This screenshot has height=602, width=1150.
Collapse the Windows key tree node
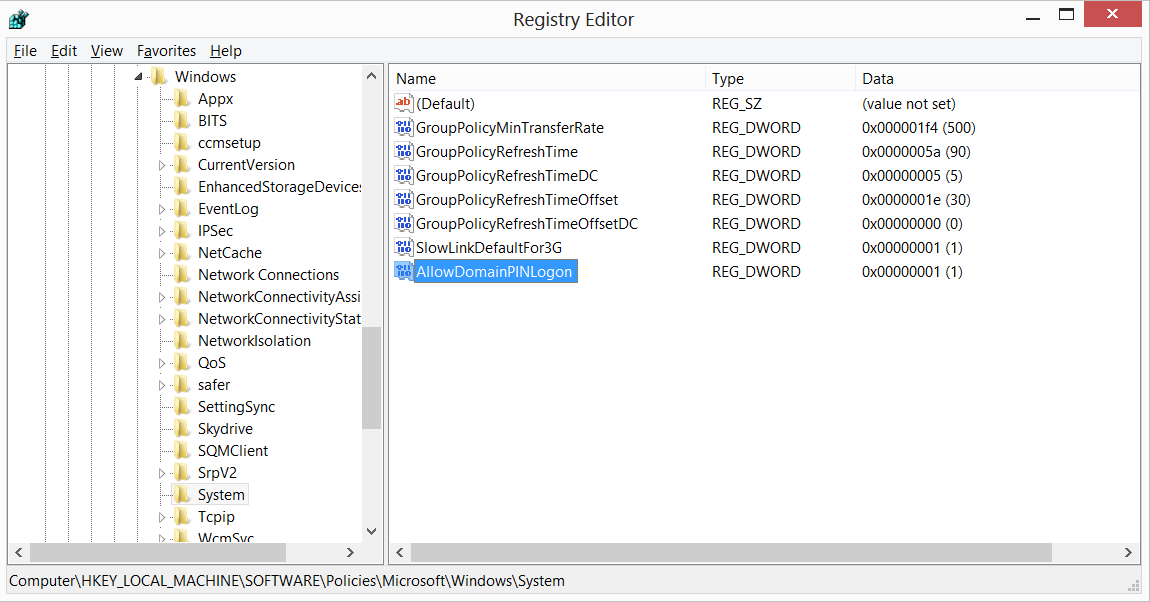point(139,76)
